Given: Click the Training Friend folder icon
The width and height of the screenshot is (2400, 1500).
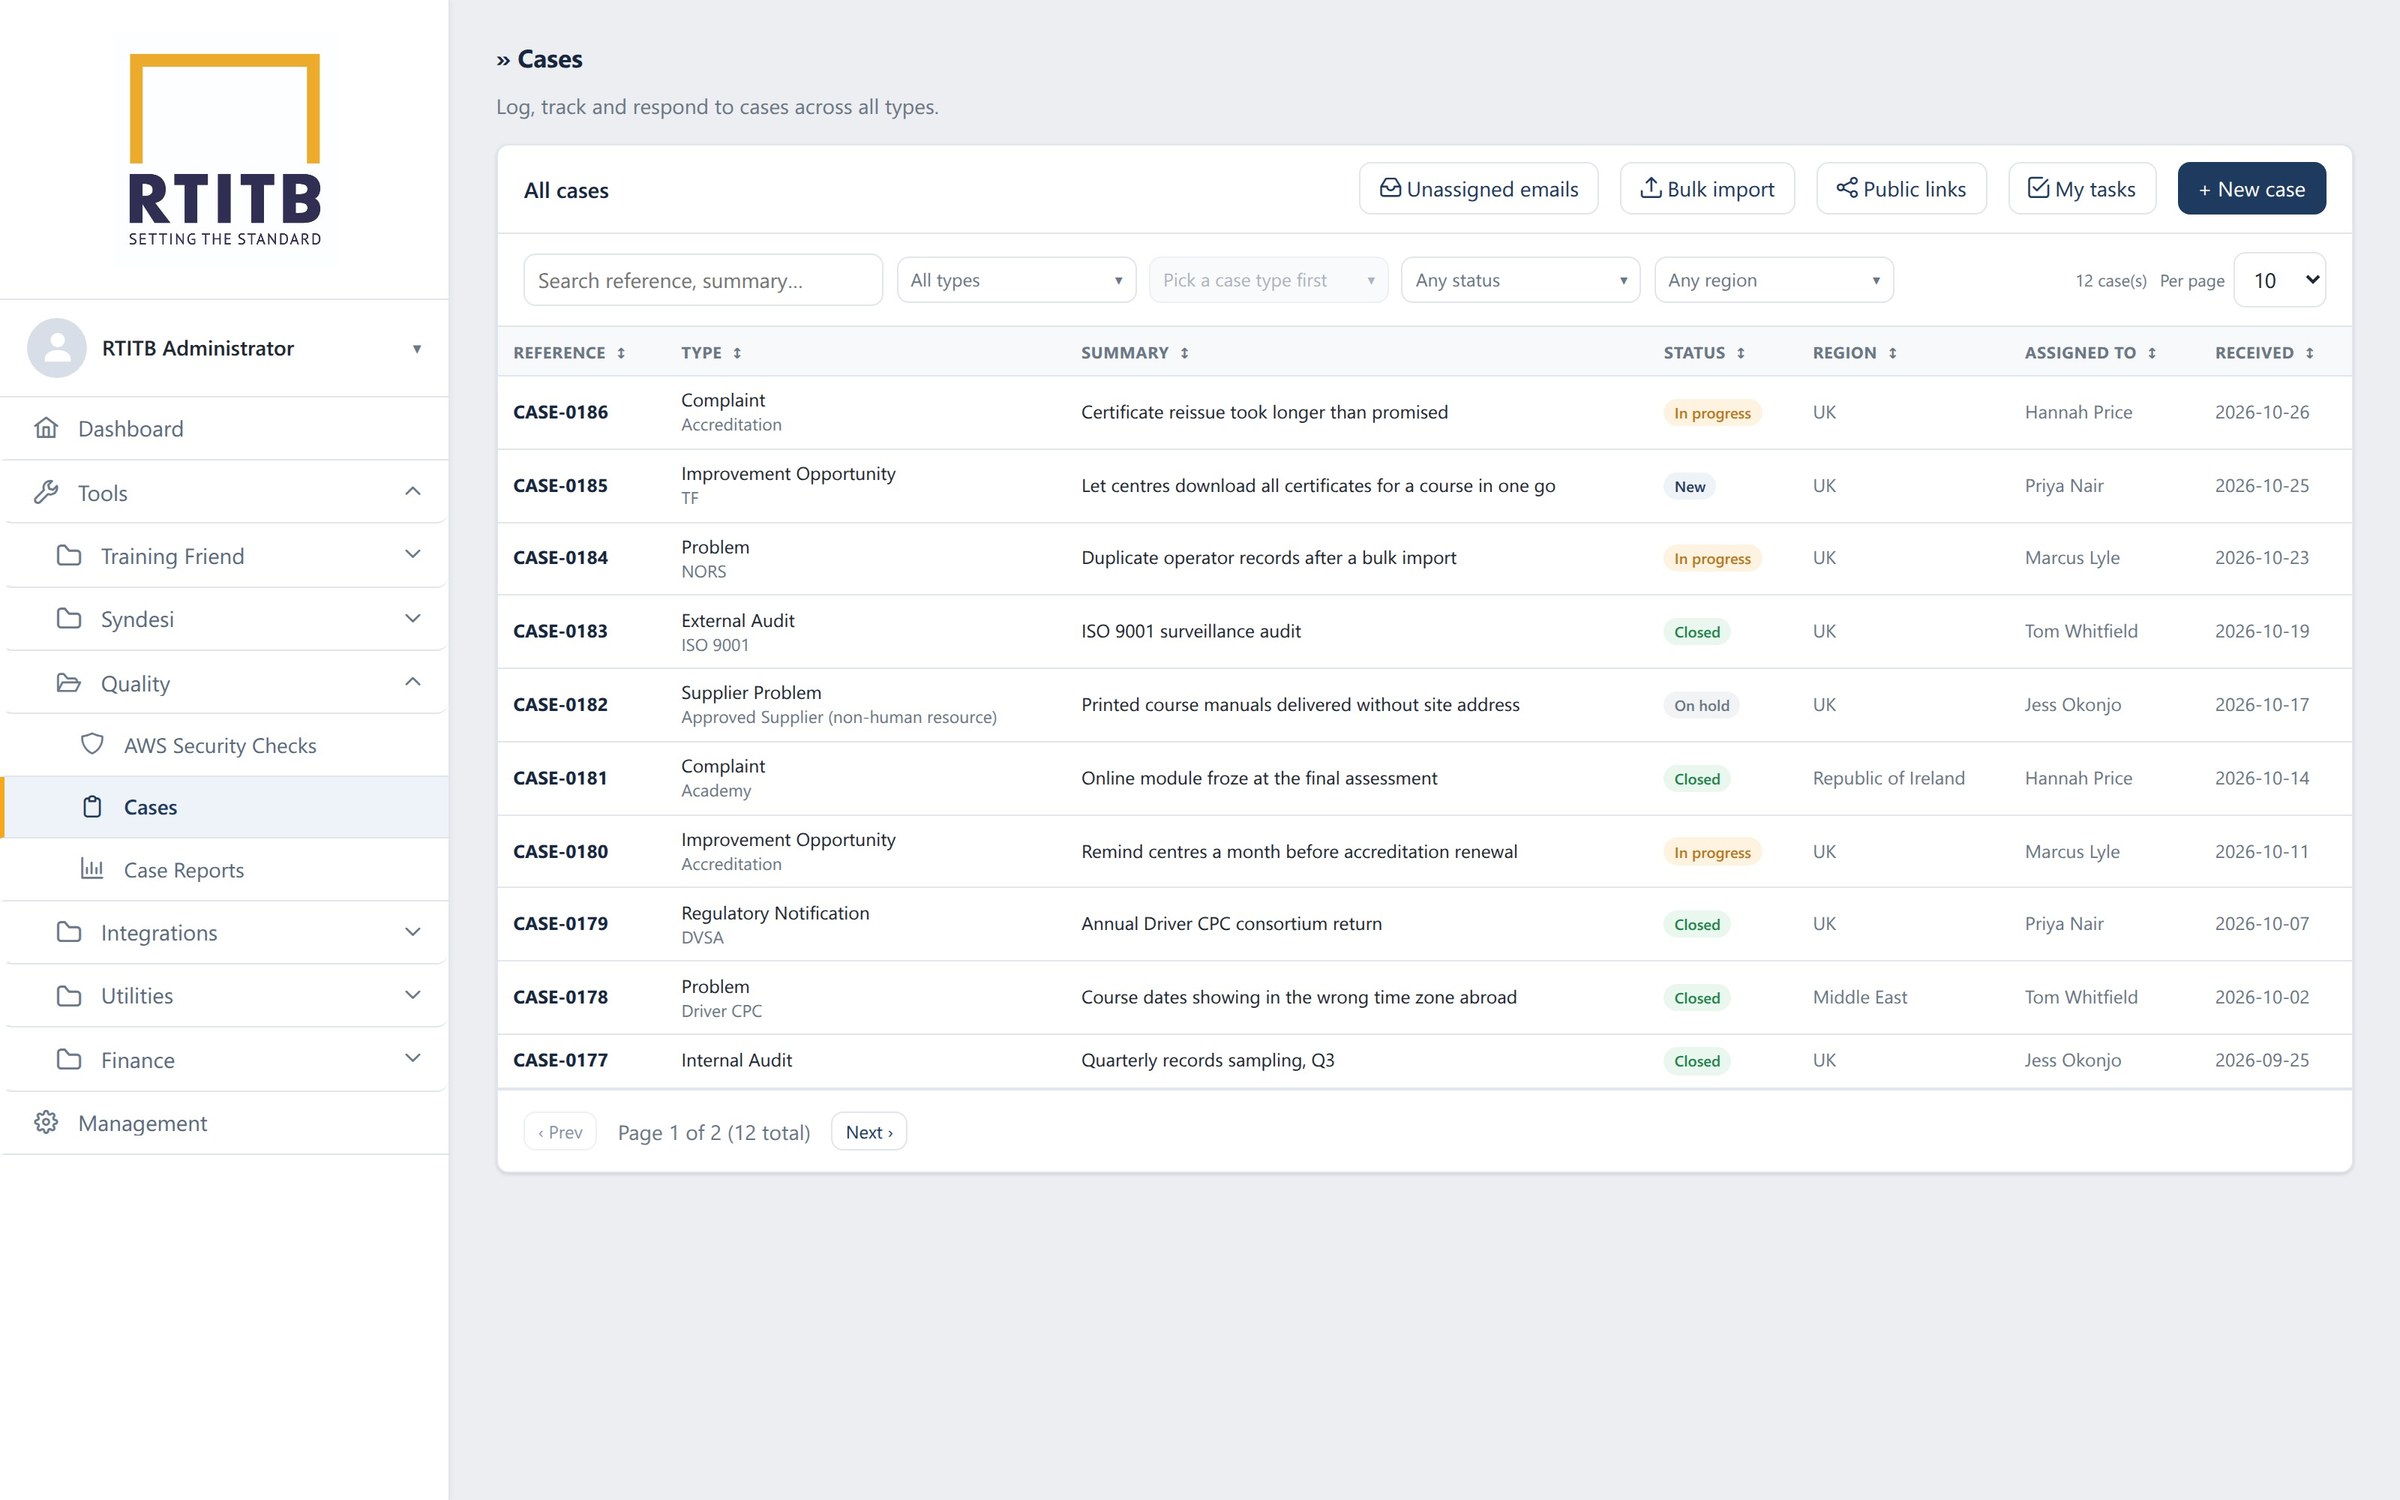Looking at the screenshot, I should [69, 555].
